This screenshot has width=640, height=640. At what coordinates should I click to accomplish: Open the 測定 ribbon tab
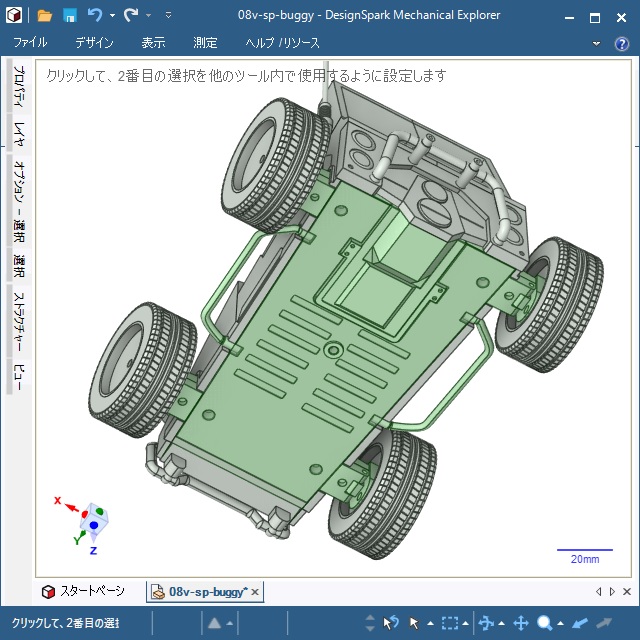pyautogui.click(x=205, y=43)
